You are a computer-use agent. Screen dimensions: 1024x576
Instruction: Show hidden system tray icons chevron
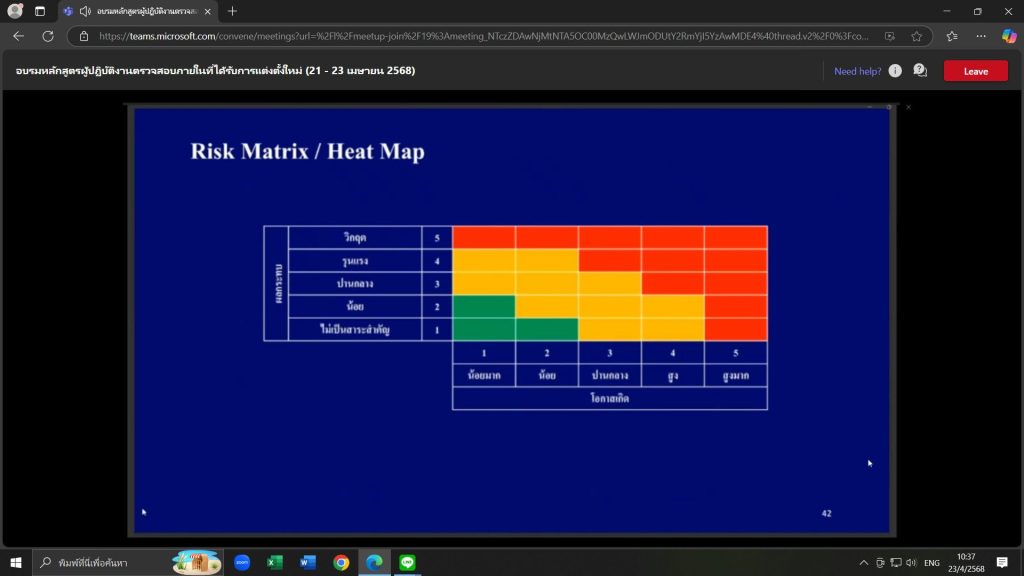pyautogui.click(x=863, y=562)
